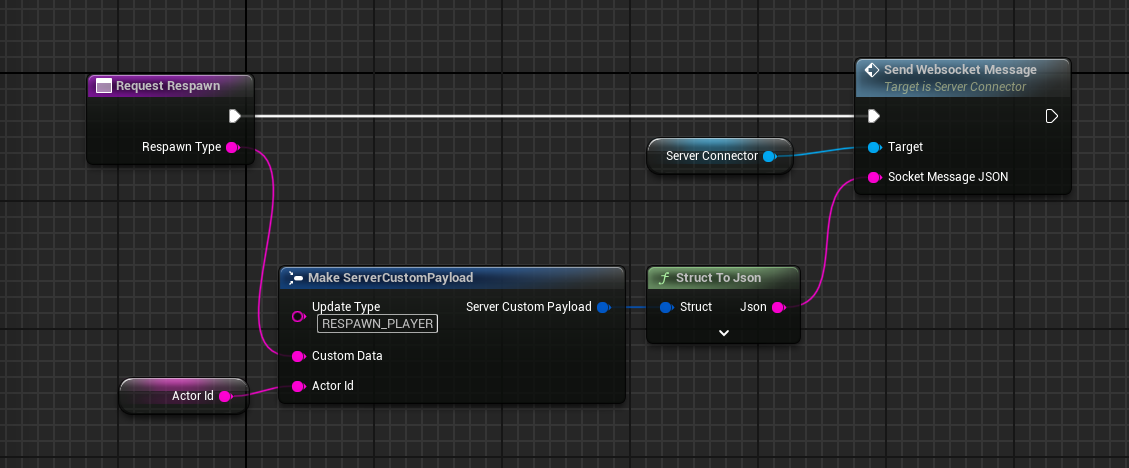Click the Socket Message JSON label
Screen dimensions: 1129x468
click(x=948, y=177)
